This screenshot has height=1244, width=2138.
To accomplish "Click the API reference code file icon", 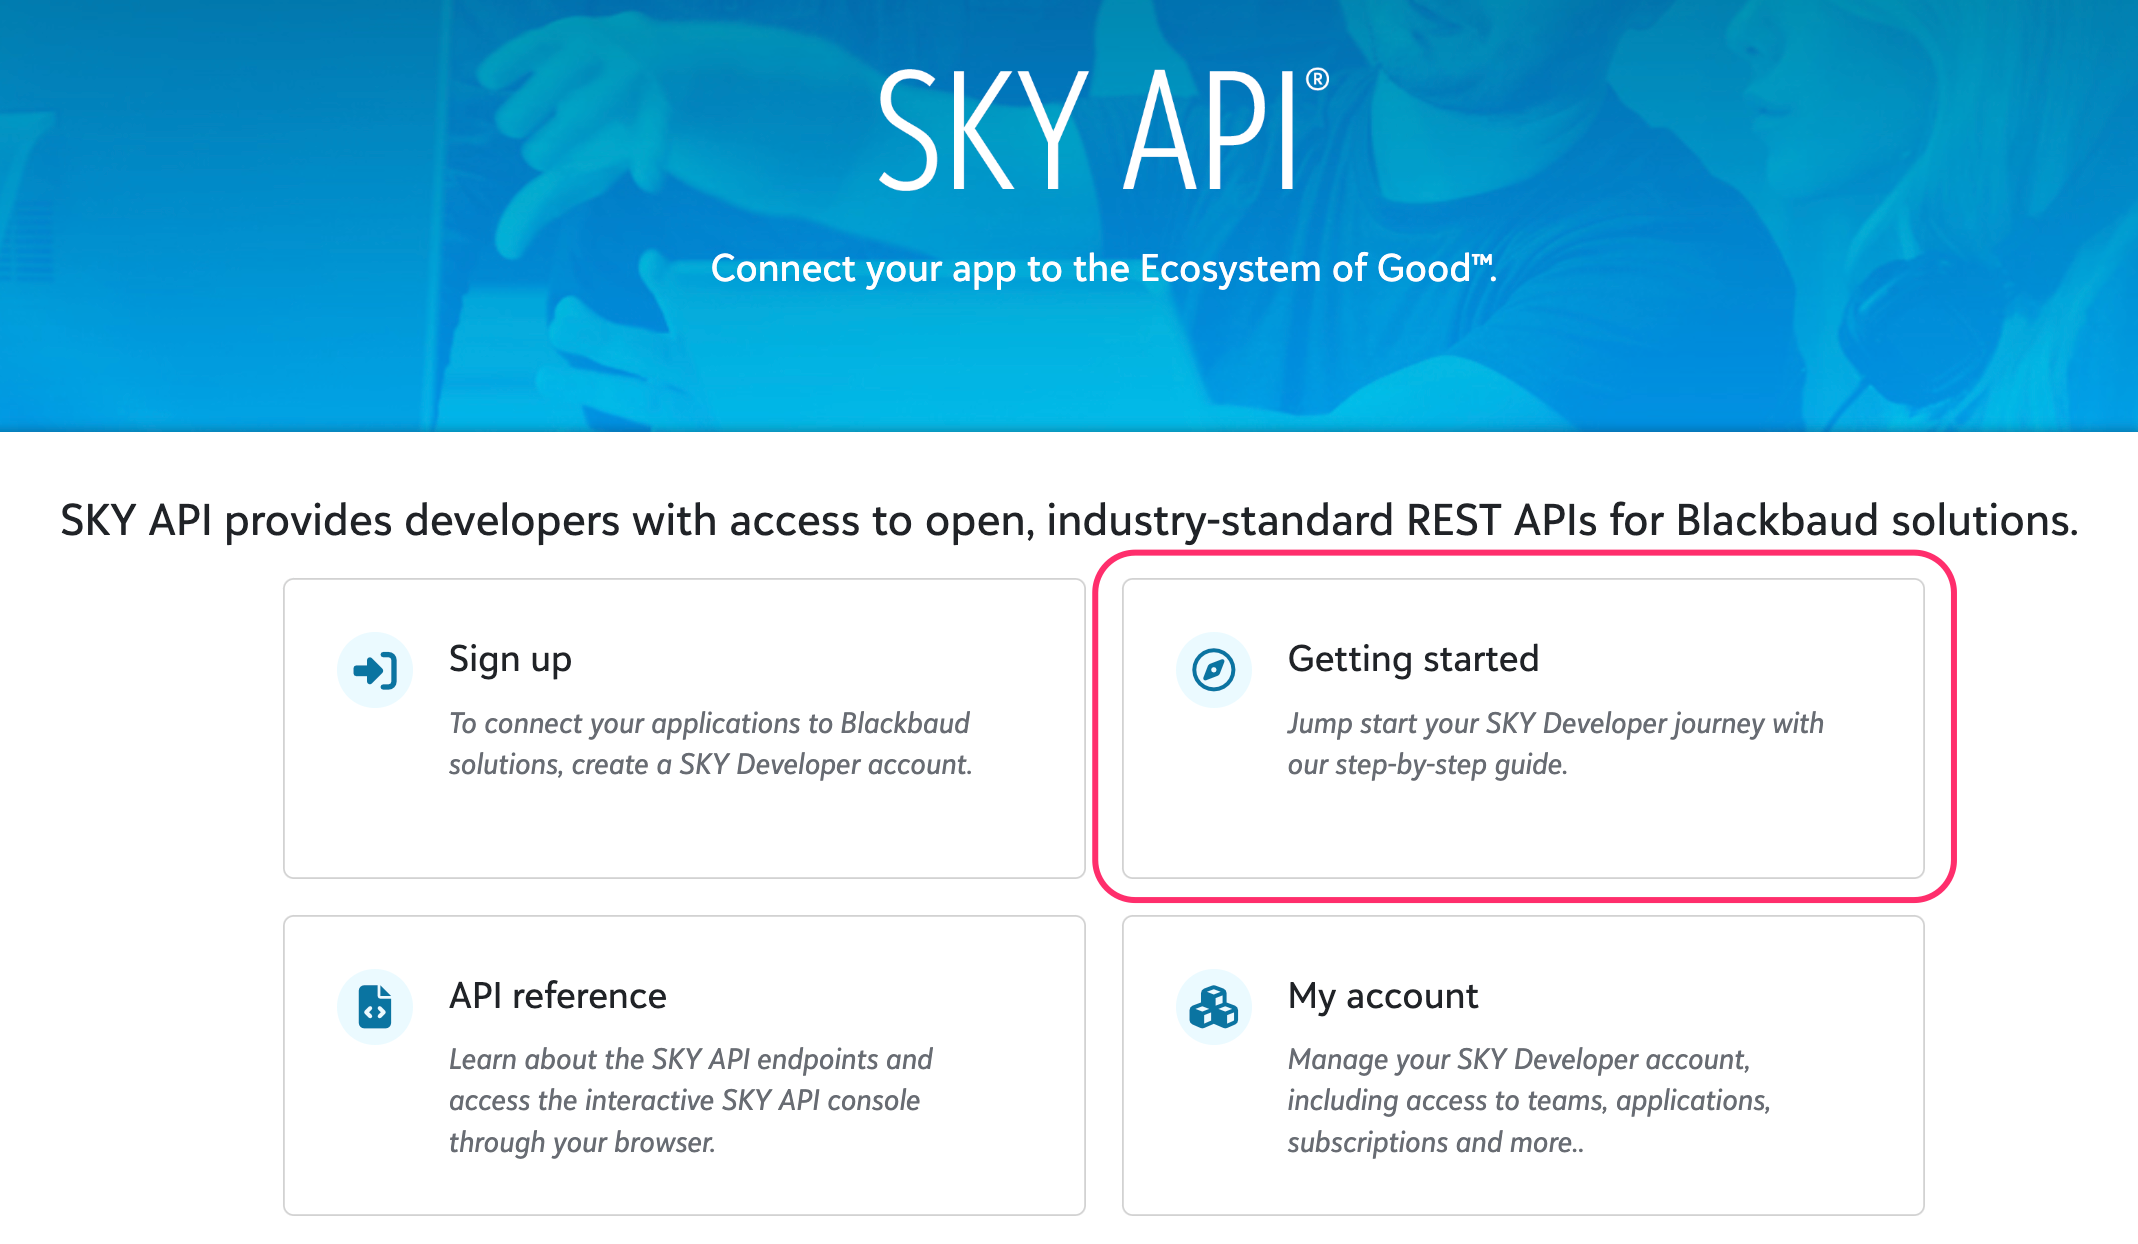I will pos(375,1007).
